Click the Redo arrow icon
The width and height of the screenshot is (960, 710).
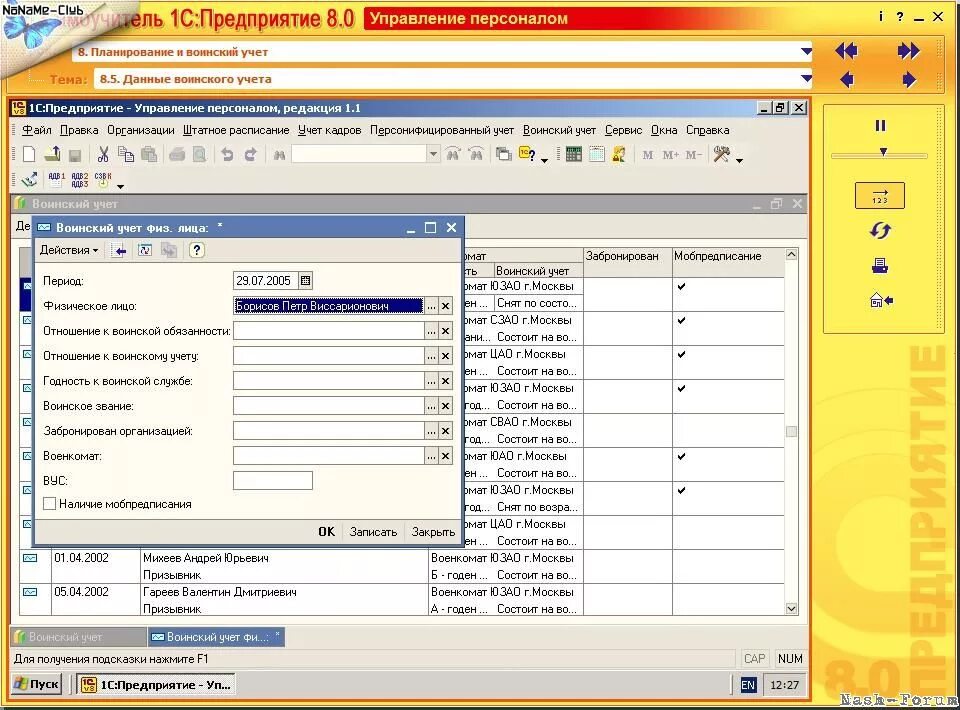point(250,154)
